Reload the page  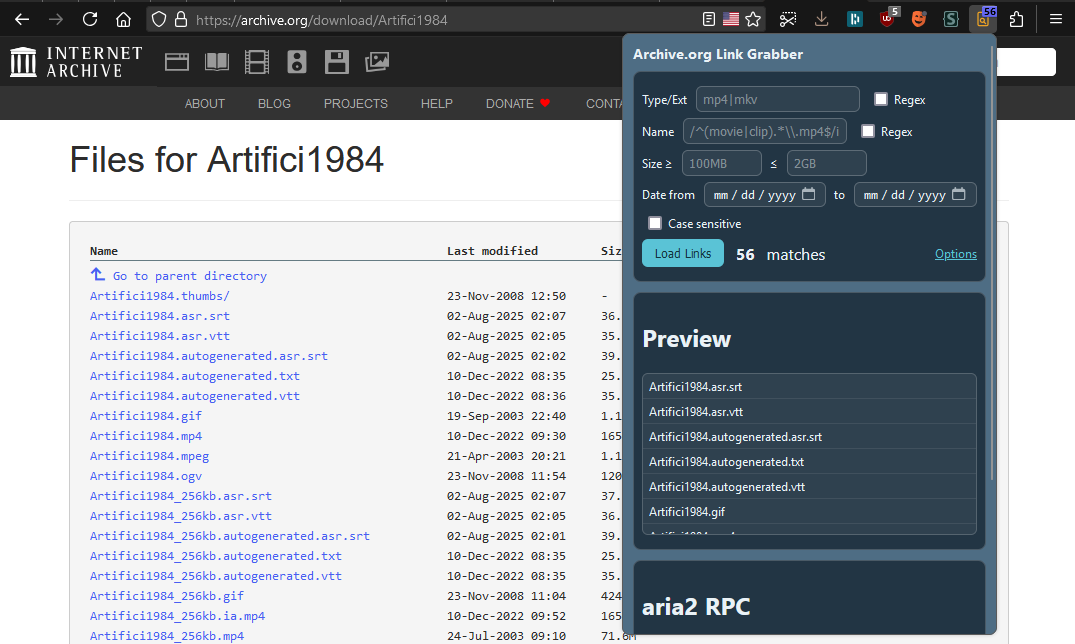pyautogui.click(x=90, y=19)
